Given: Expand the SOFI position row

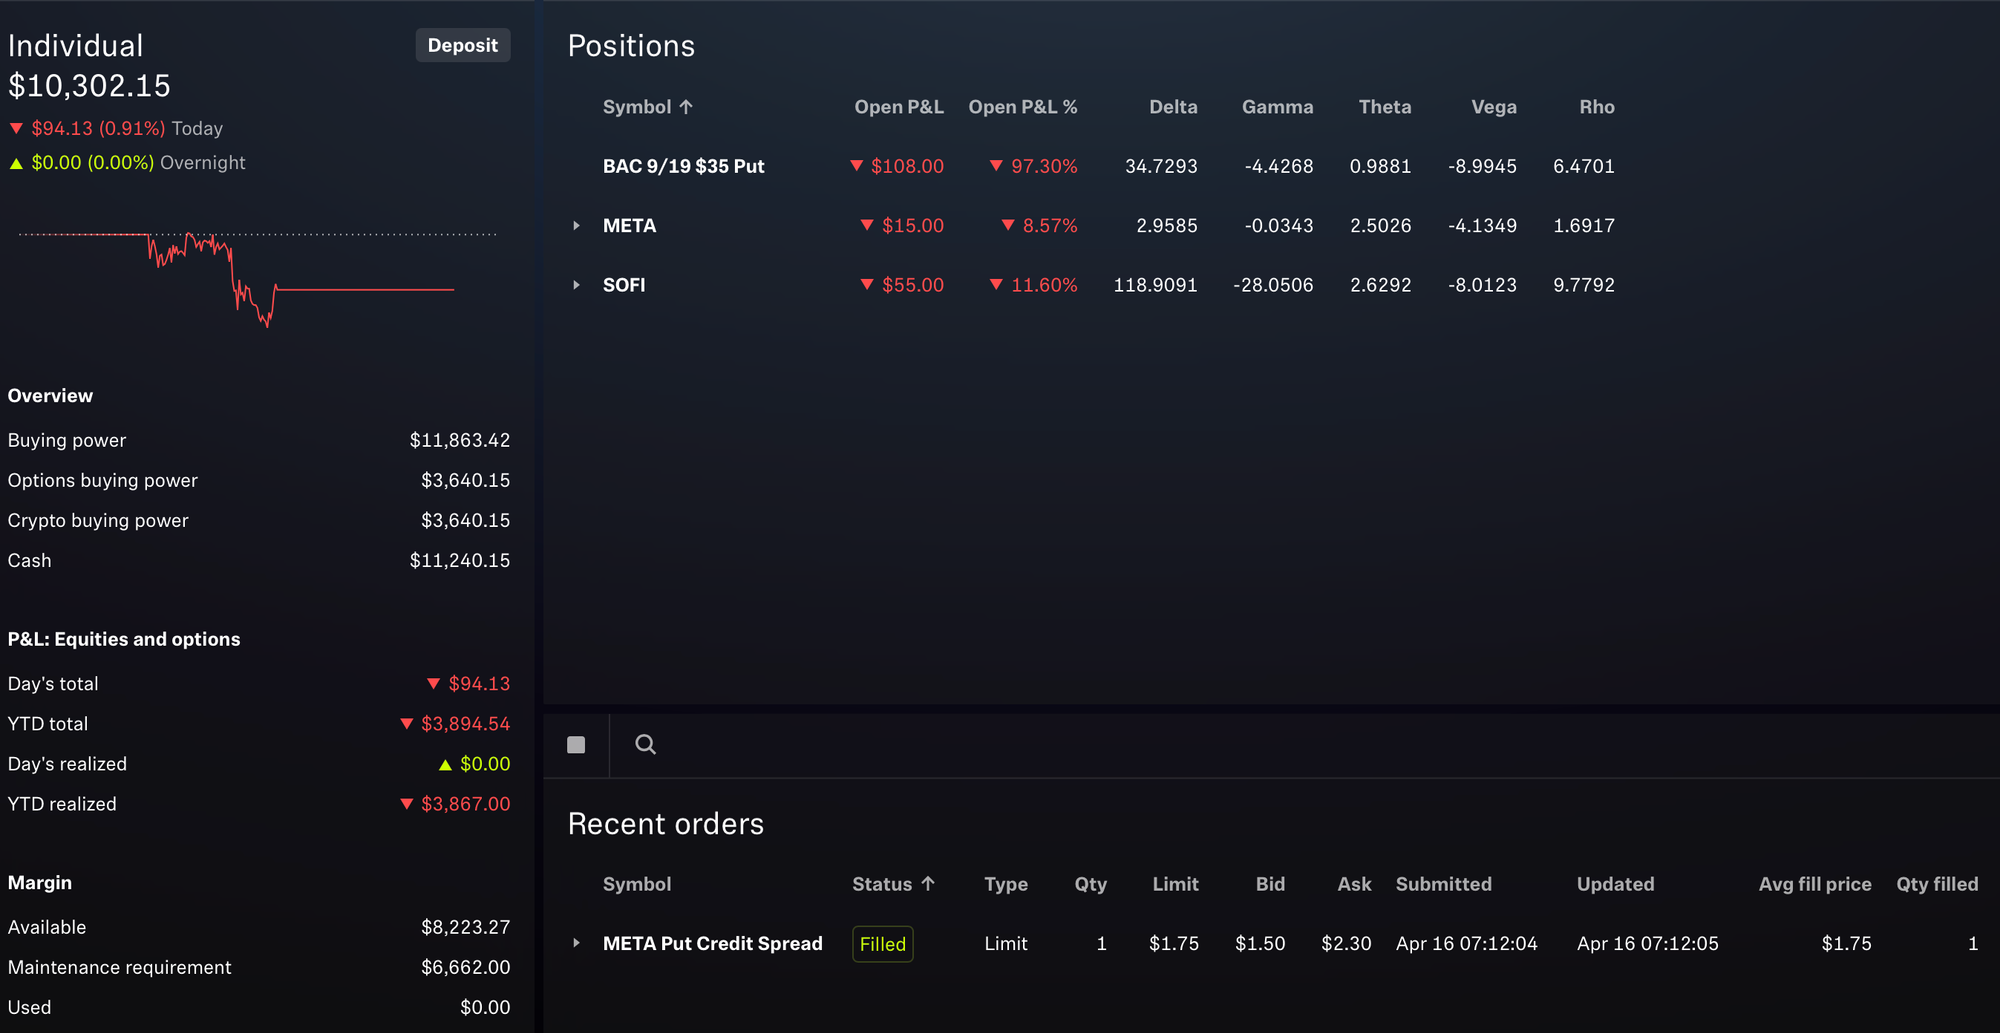Looking at the screenshot, I should pos(576,285).
